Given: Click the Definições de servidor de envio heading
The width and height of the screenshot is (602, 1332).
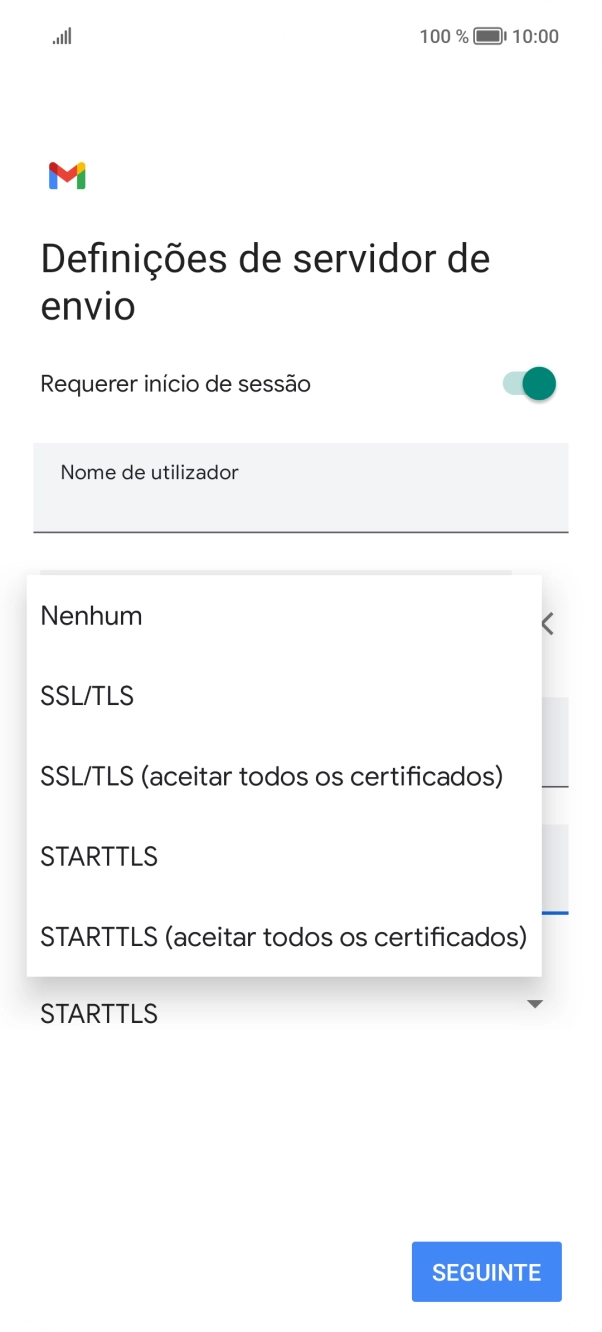Looking at the screenshot, I should tap(264, 282).
